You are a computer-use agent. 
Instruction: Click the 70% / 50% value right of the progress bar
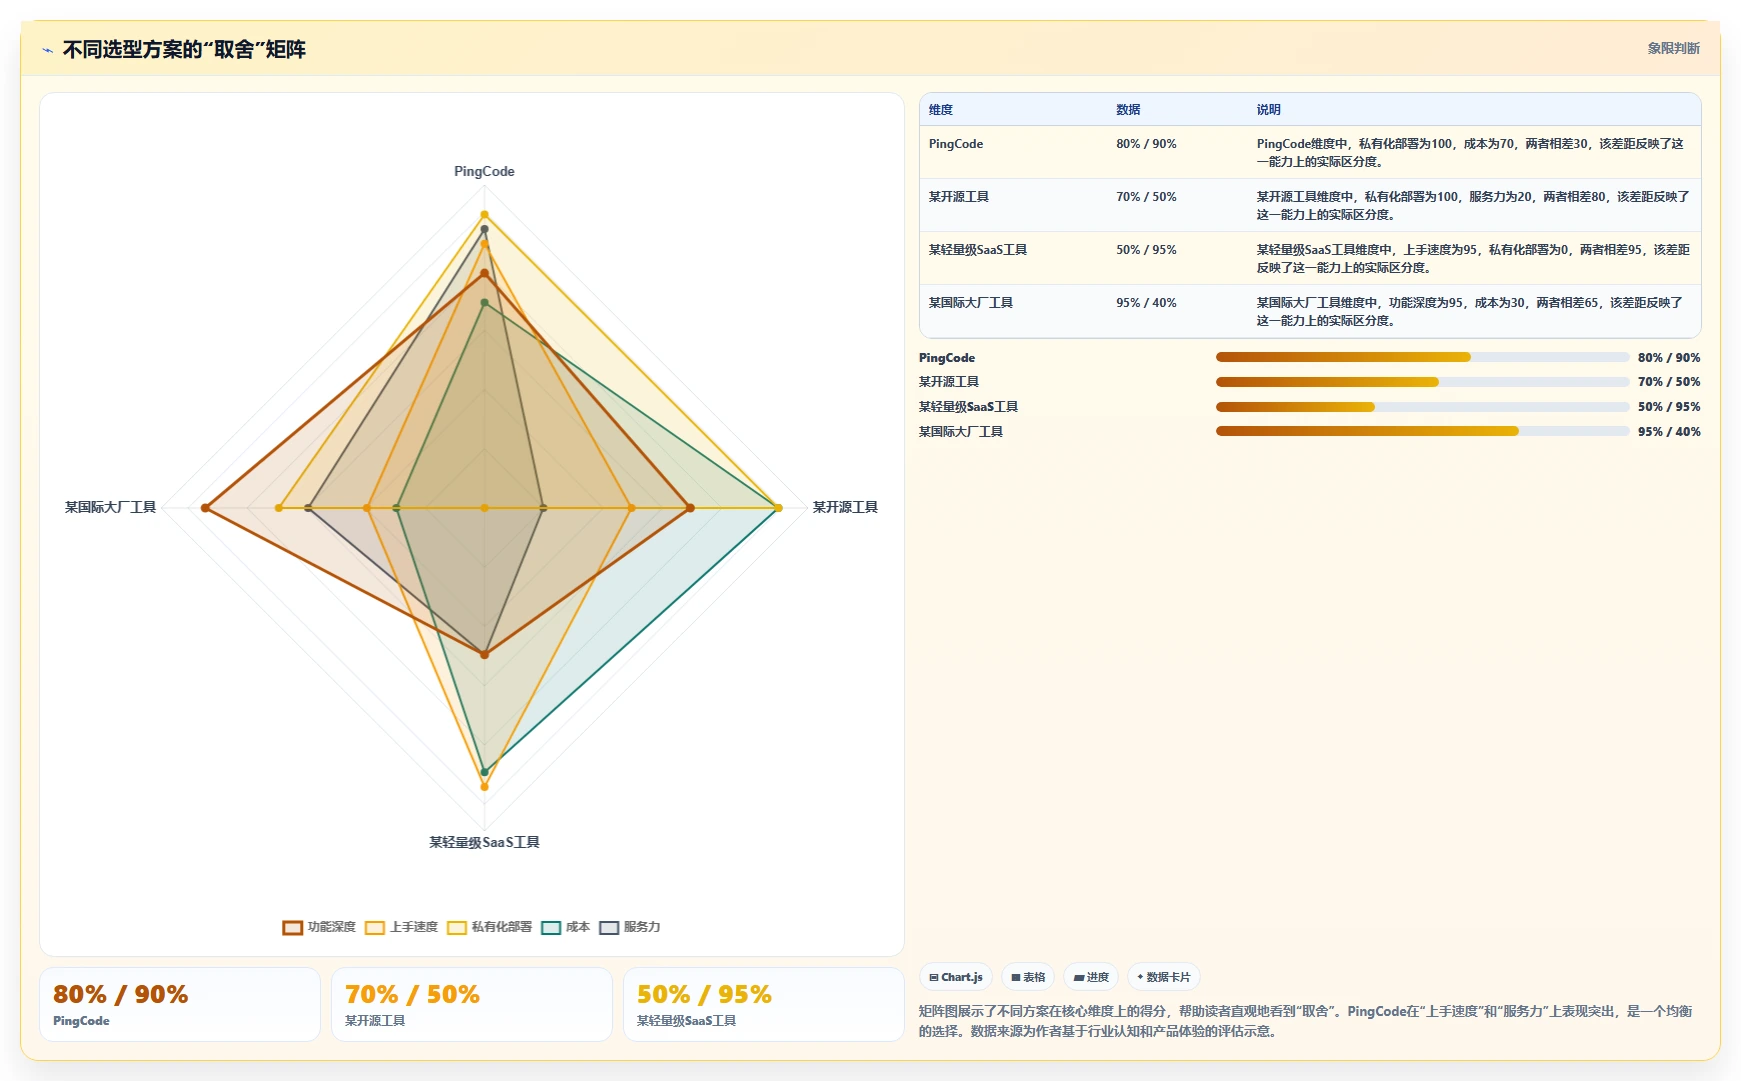[1669, 382]
